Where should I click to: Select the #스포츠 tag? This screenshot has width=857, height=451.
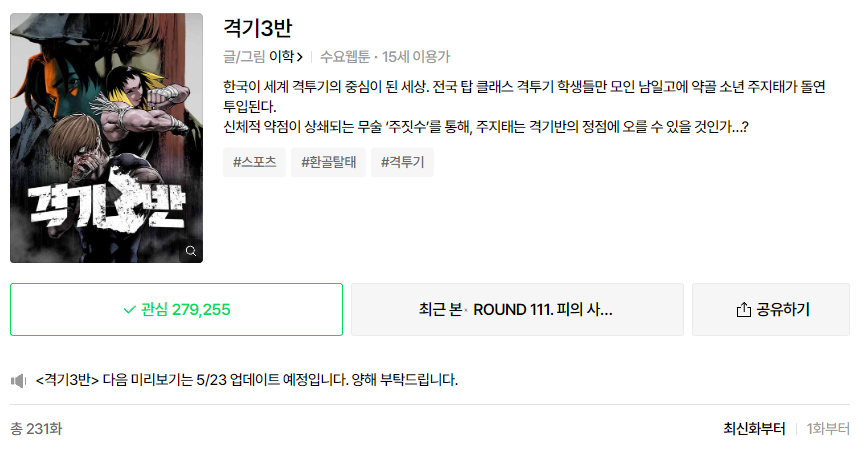coord(256,162)
